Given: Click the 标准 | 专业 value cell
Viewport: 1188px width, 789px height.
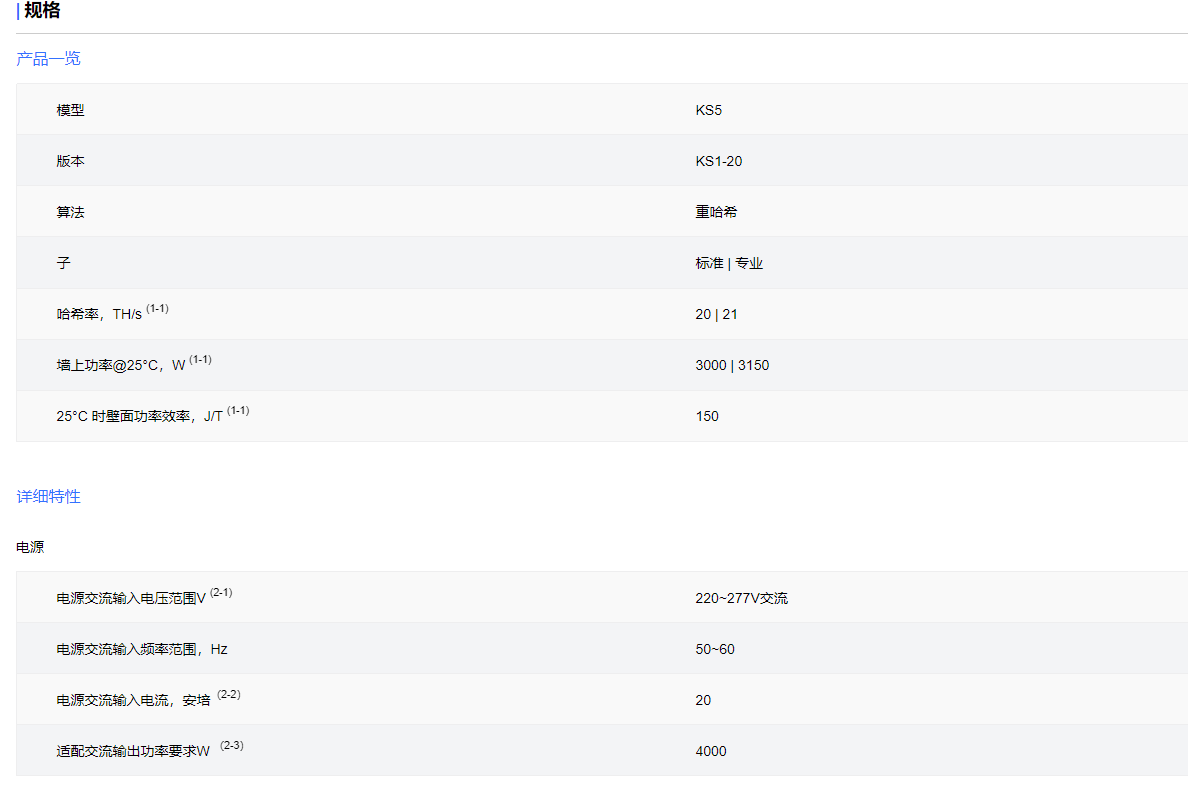Looking at the screenshot, I should pyautogui.click(x=729, y=263).
